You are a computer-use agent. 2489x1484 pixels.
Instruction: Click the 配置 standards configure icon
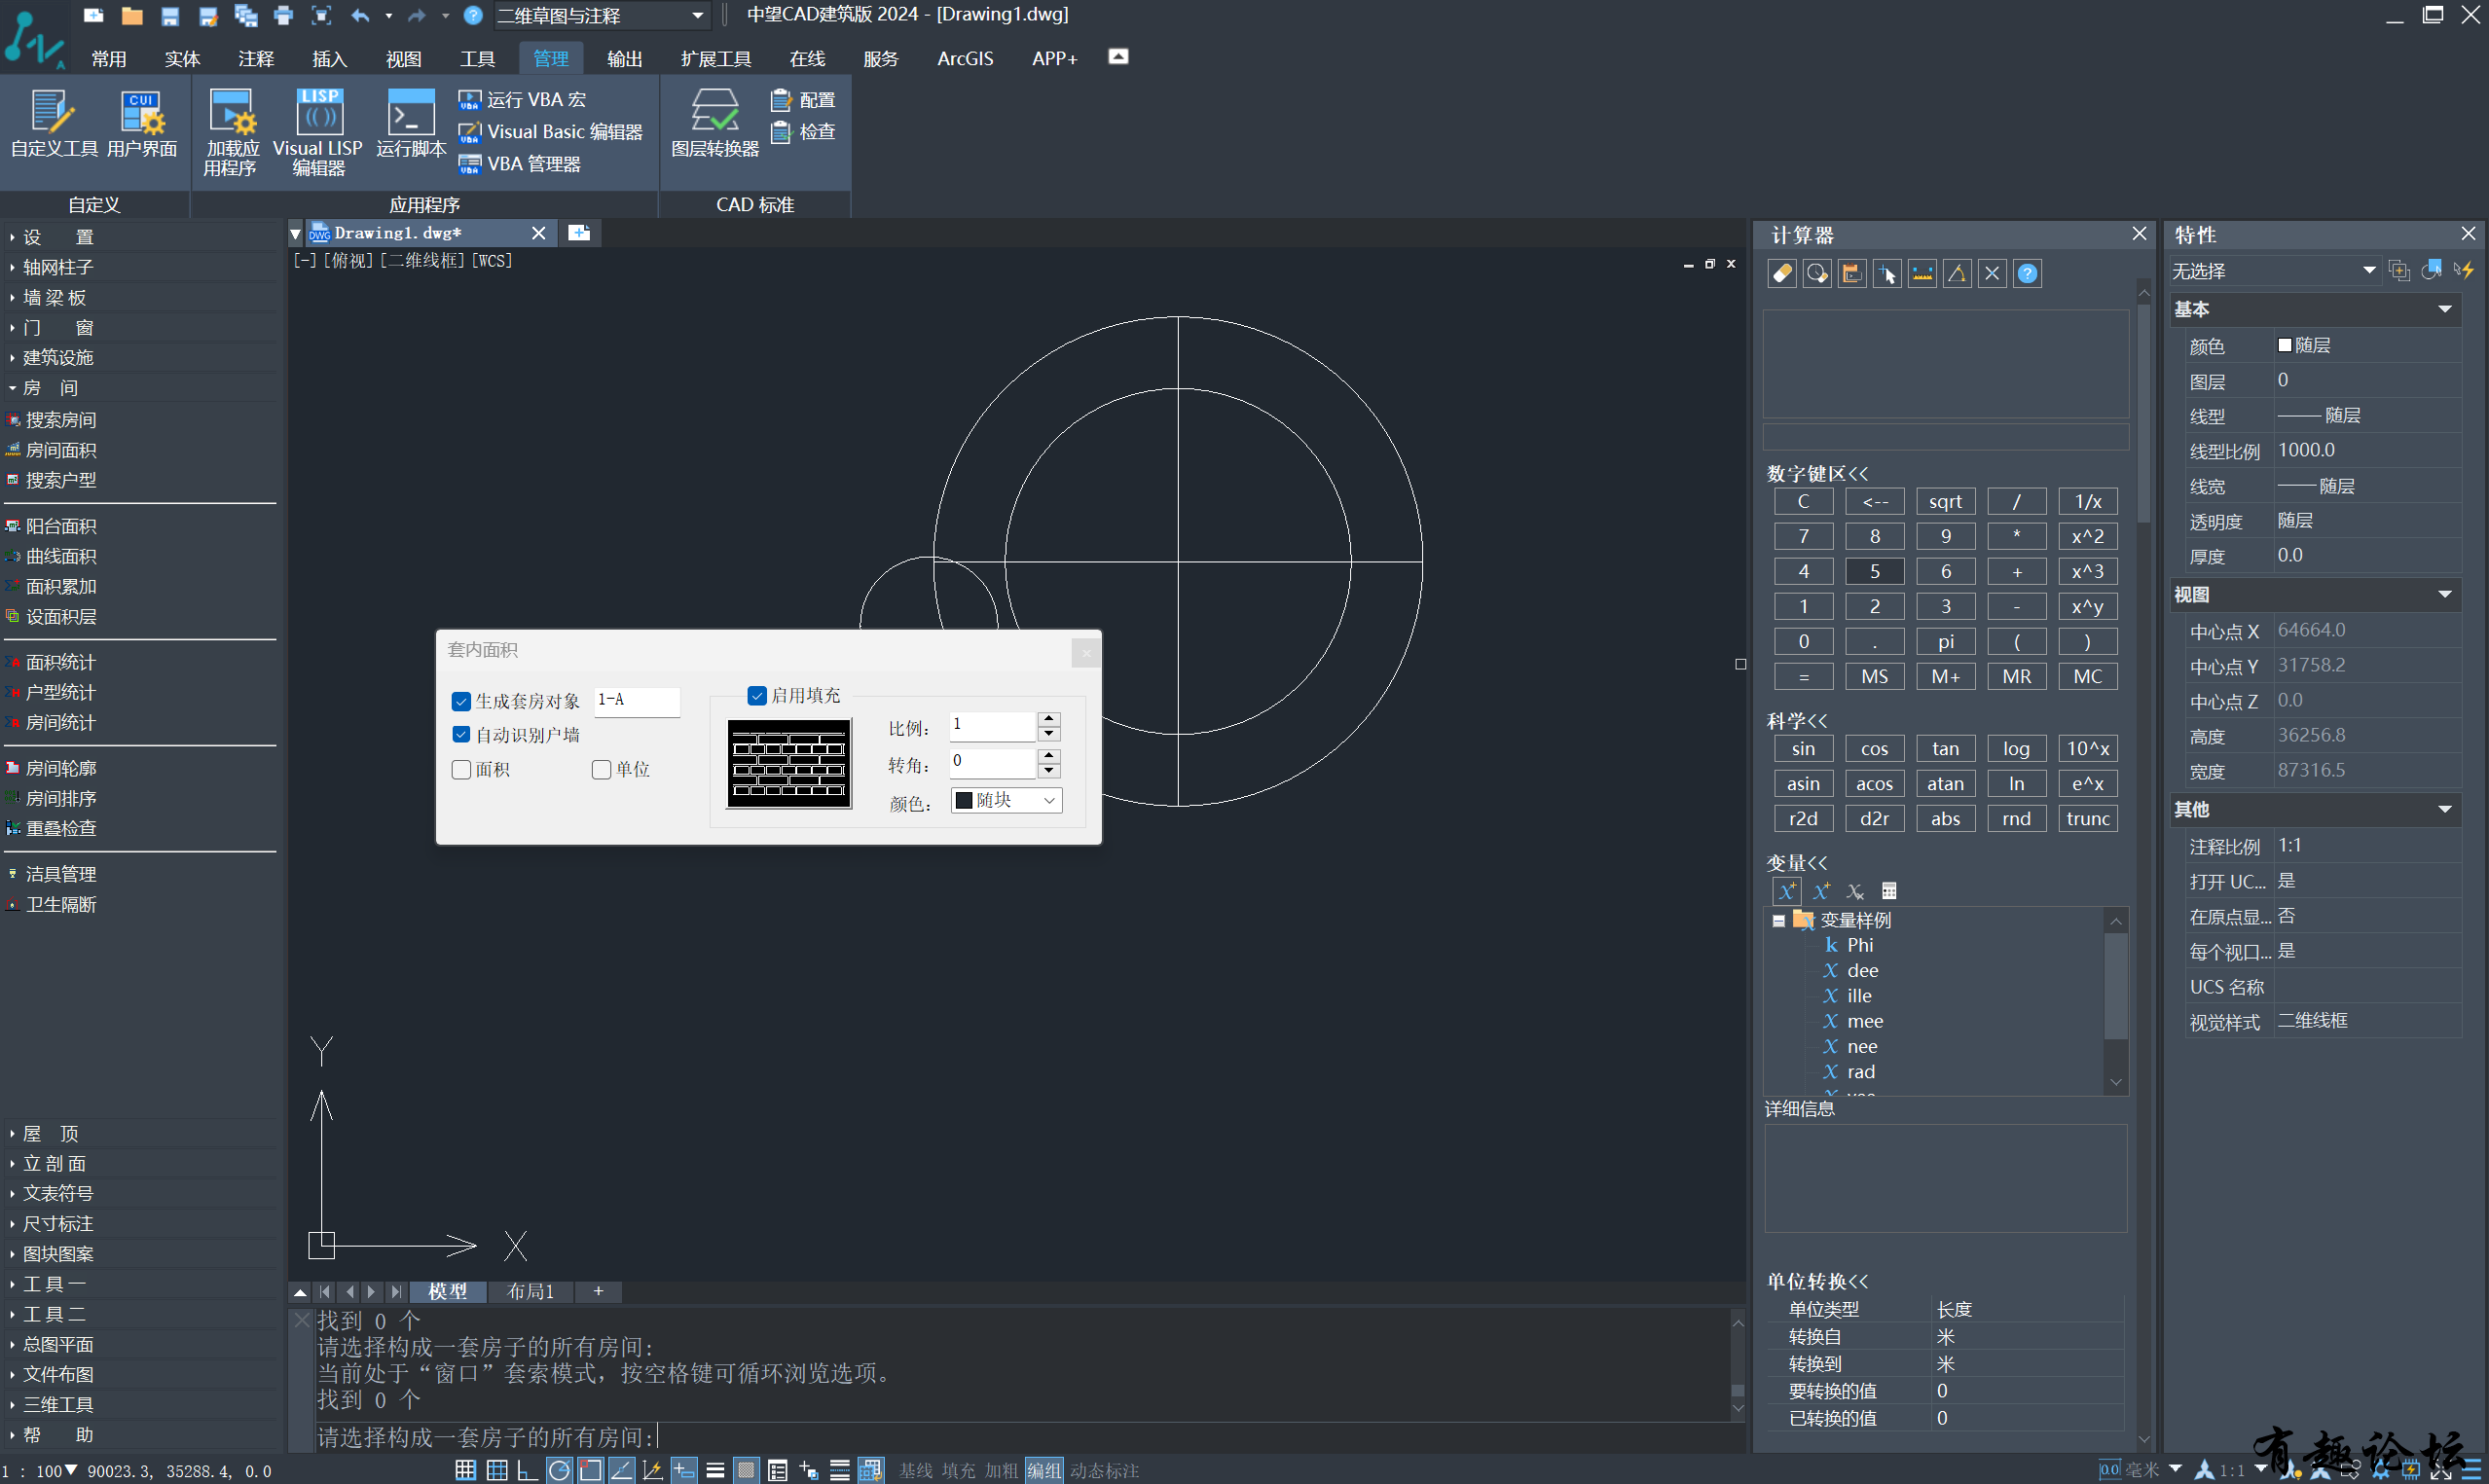click(803, 100)
